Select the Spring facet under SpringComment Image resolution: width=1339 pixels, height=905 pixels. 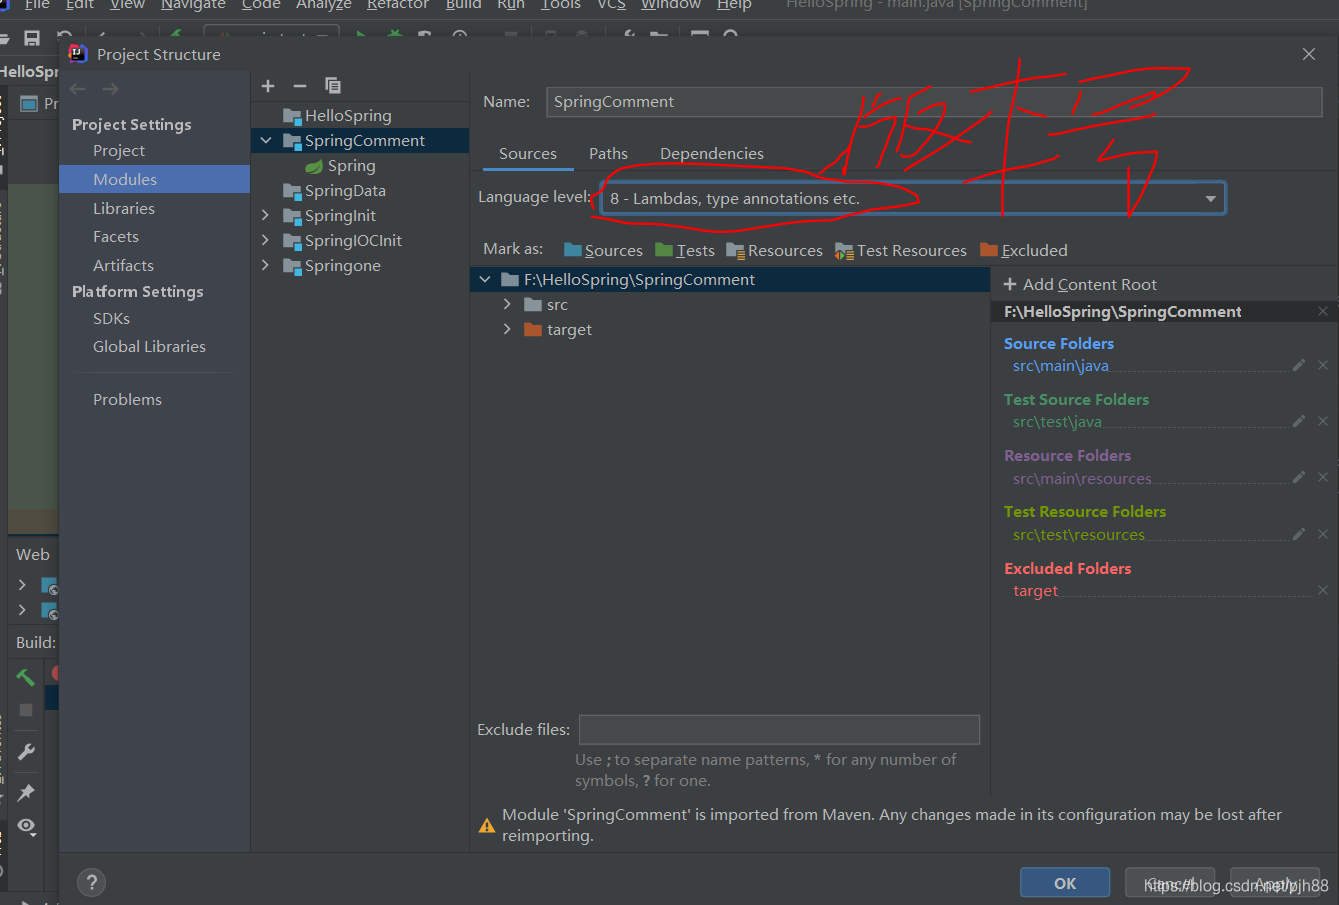click(x=351, y=166)
